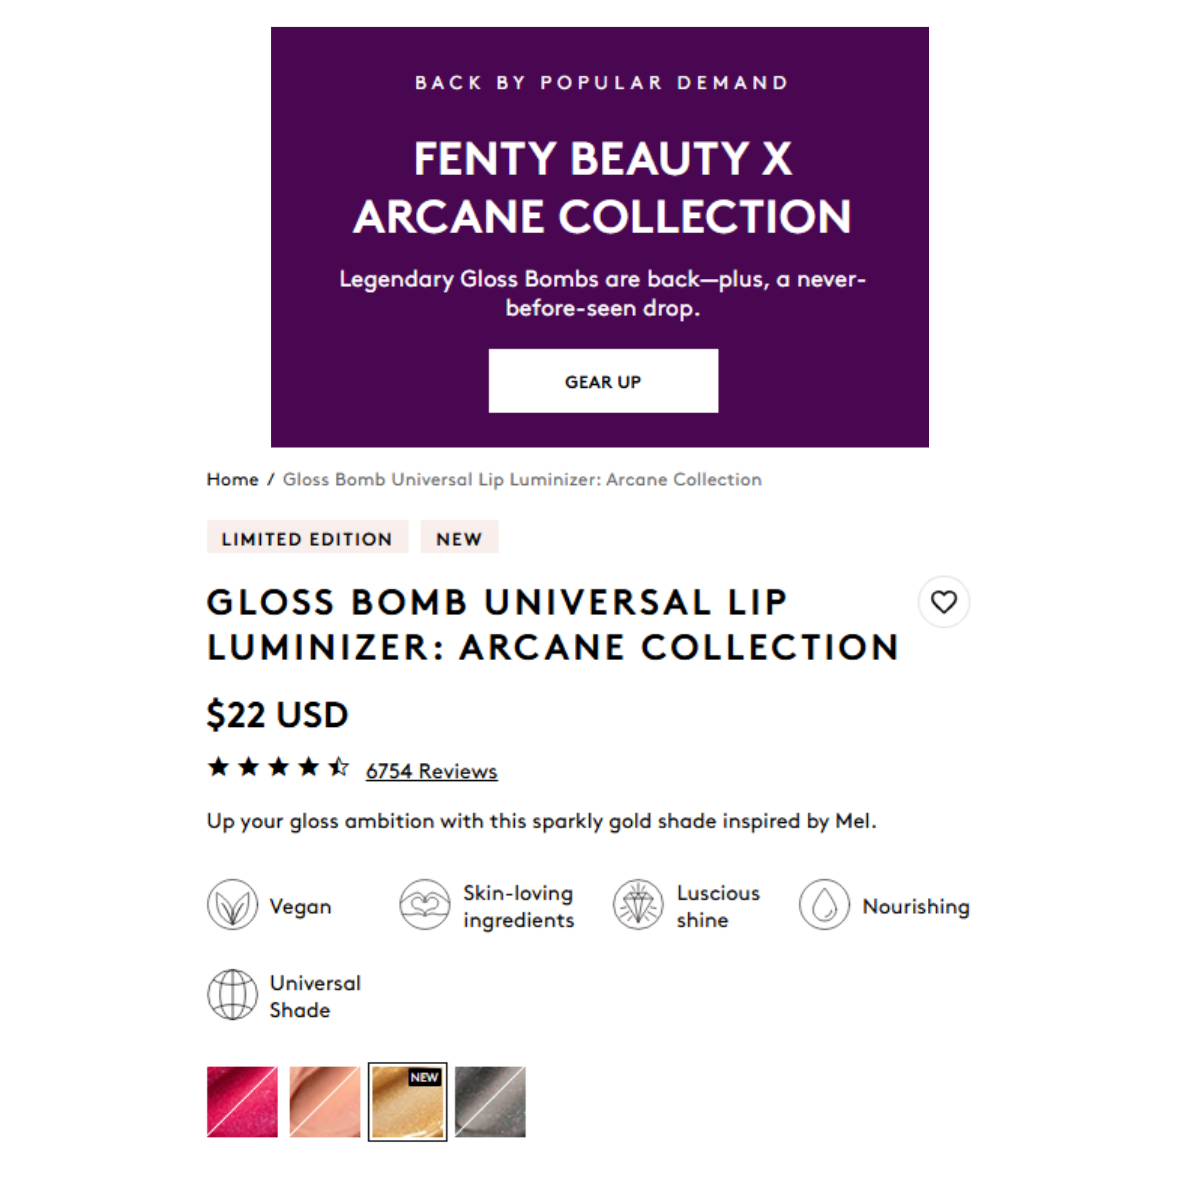Open the 6754 Reviews link

pos(431,770)
